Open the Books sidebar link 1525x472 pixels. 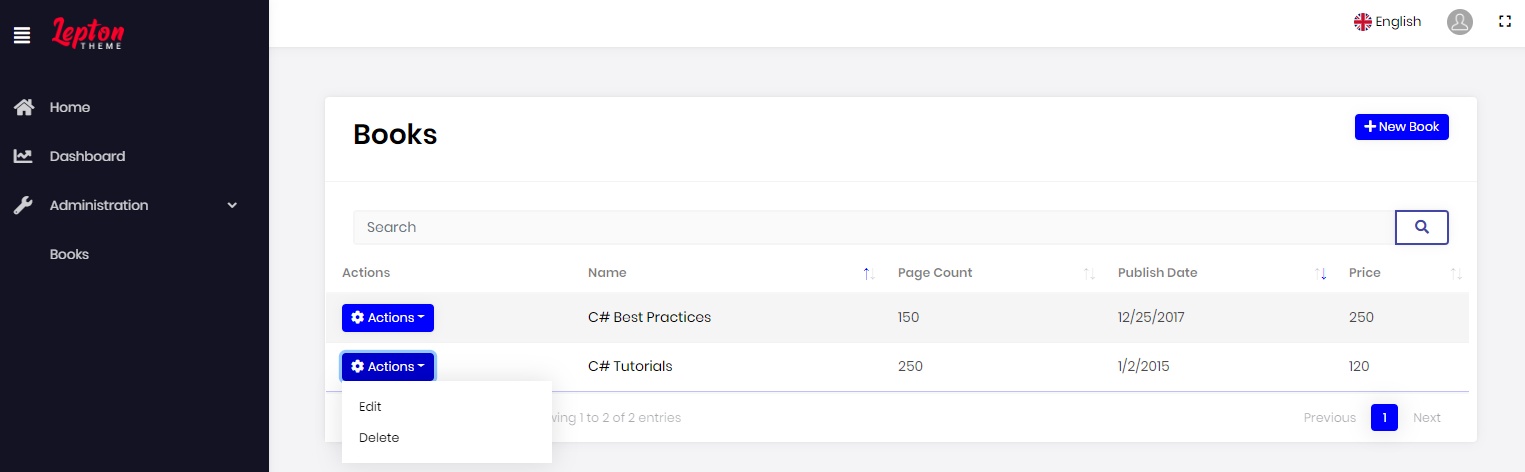[69, 254]
